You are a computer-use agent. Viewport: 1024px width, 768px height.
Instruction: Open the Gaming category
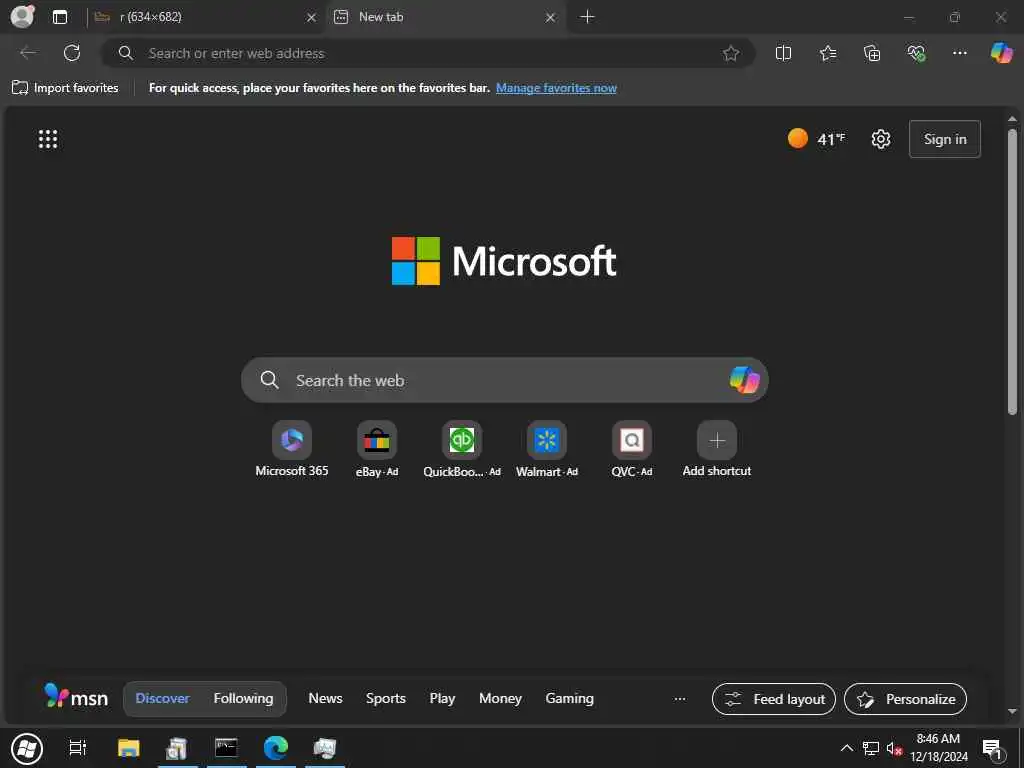pyautogui.click(x=569, y=698)
